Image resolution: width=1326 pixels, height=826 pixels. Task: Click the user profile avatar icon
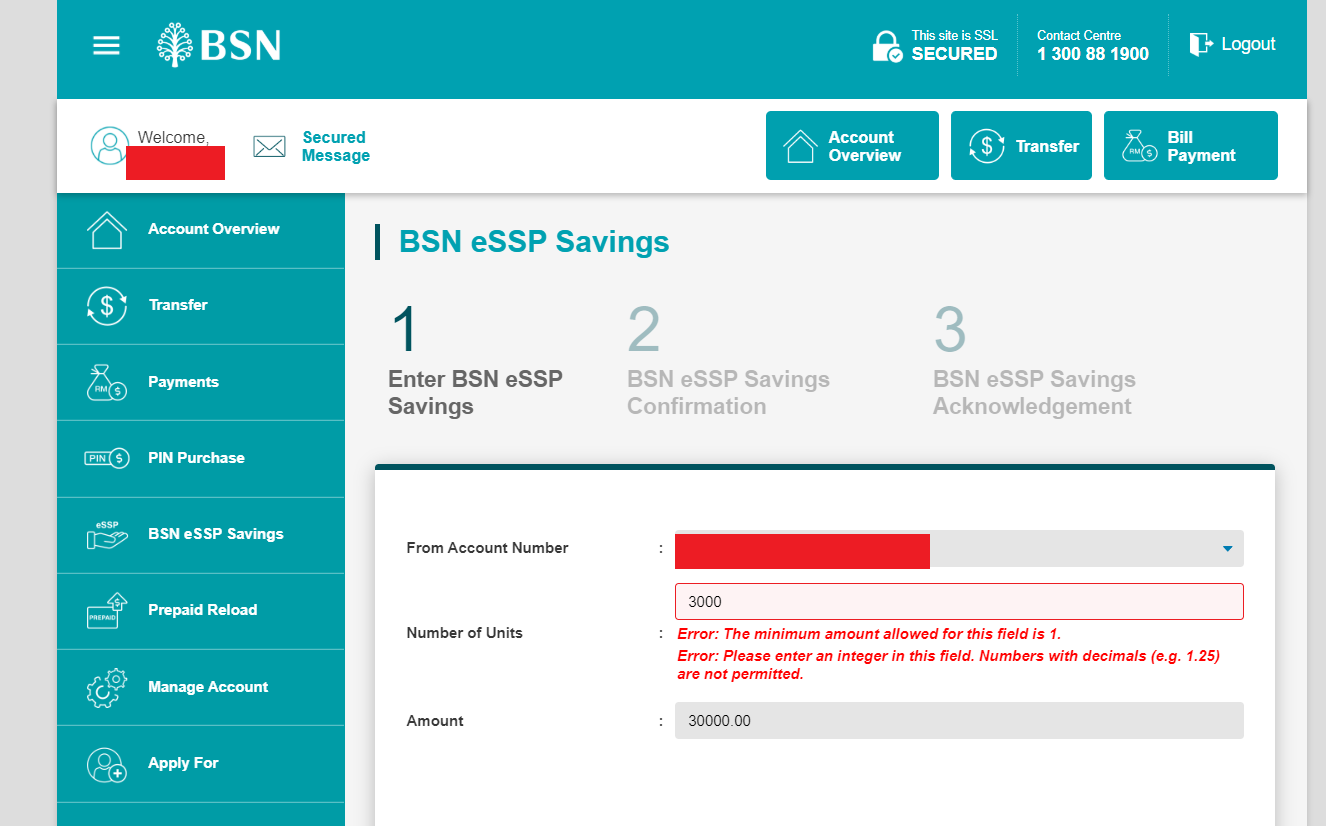[109, 146]
